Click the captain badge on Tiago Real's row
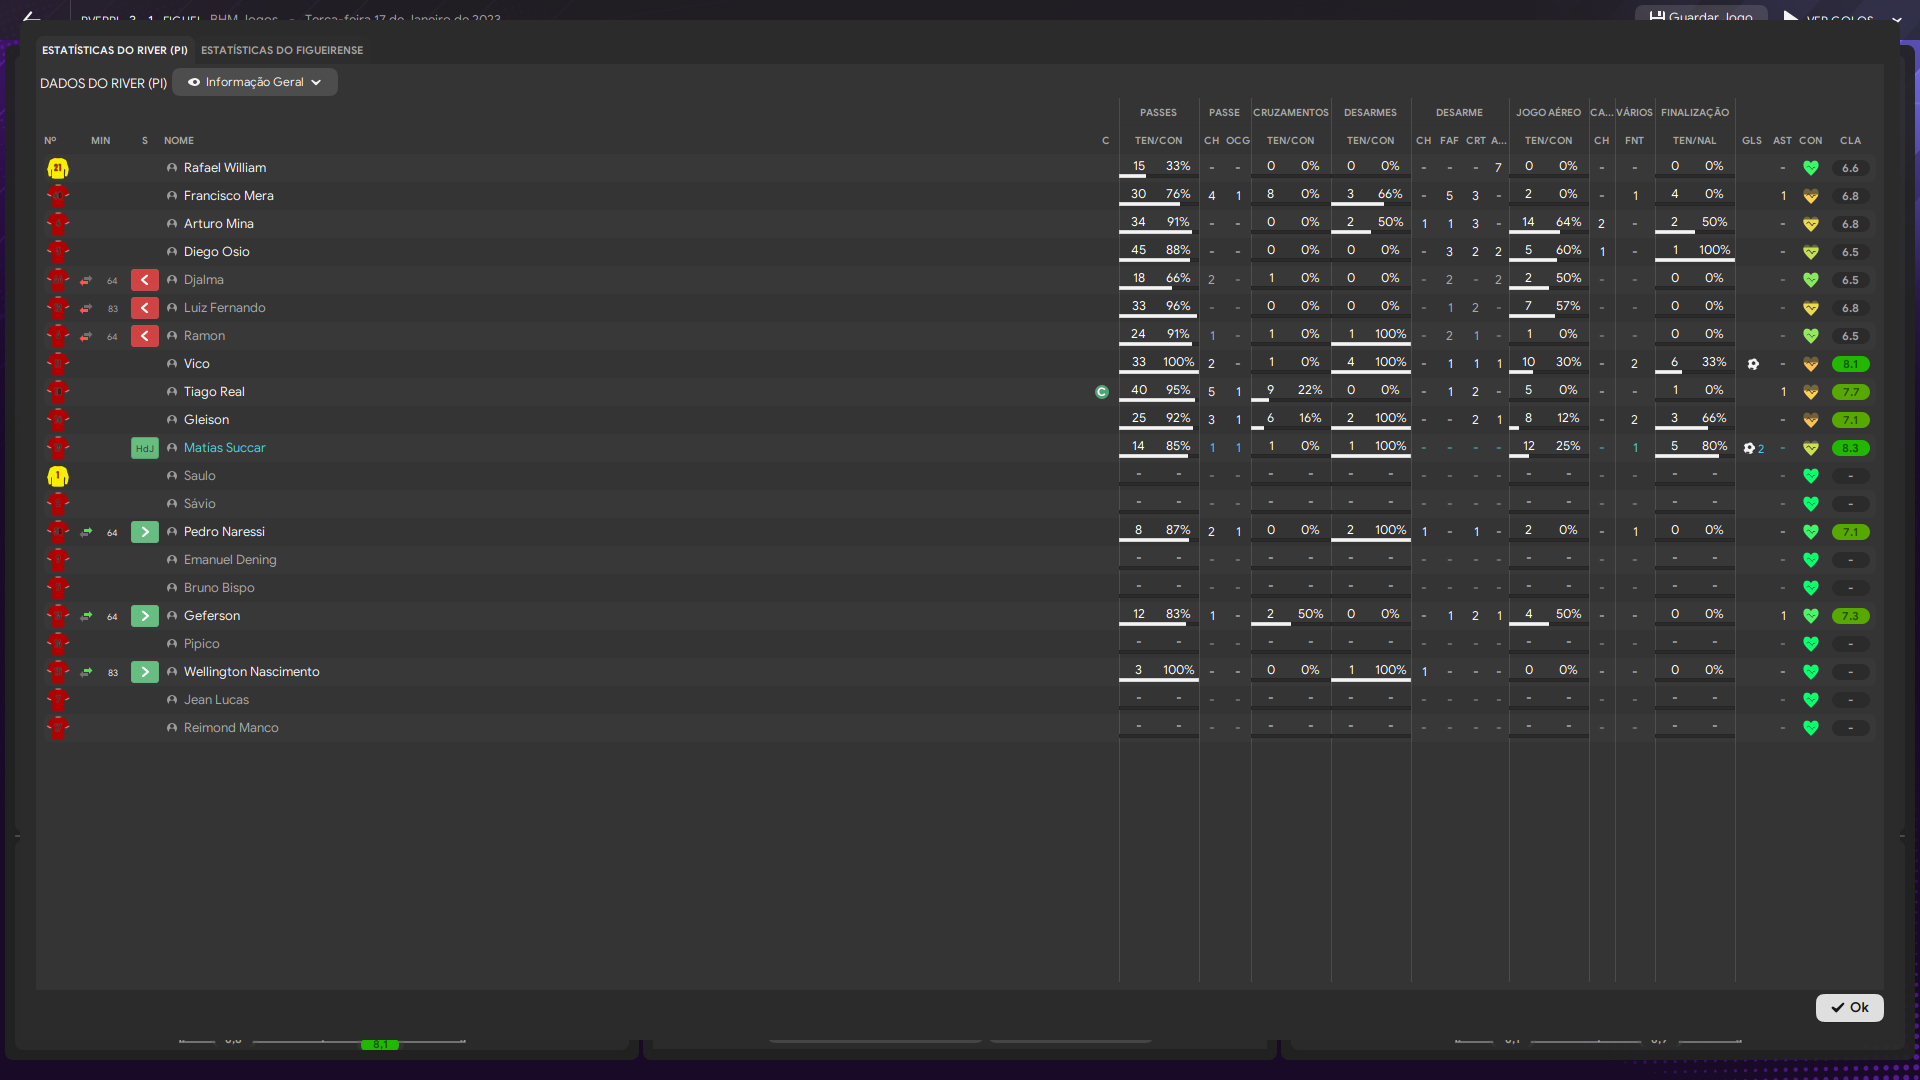The image size is (1920, 1080). tap(1102, 392)
